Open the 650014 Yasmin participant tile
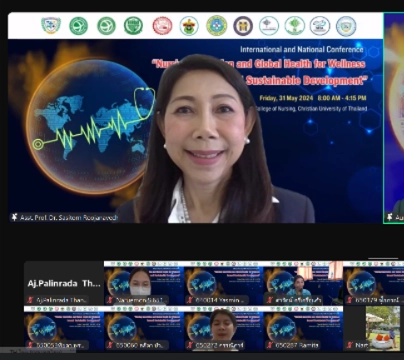Viewport: 404px width, 360px height. tap(224, 283)
